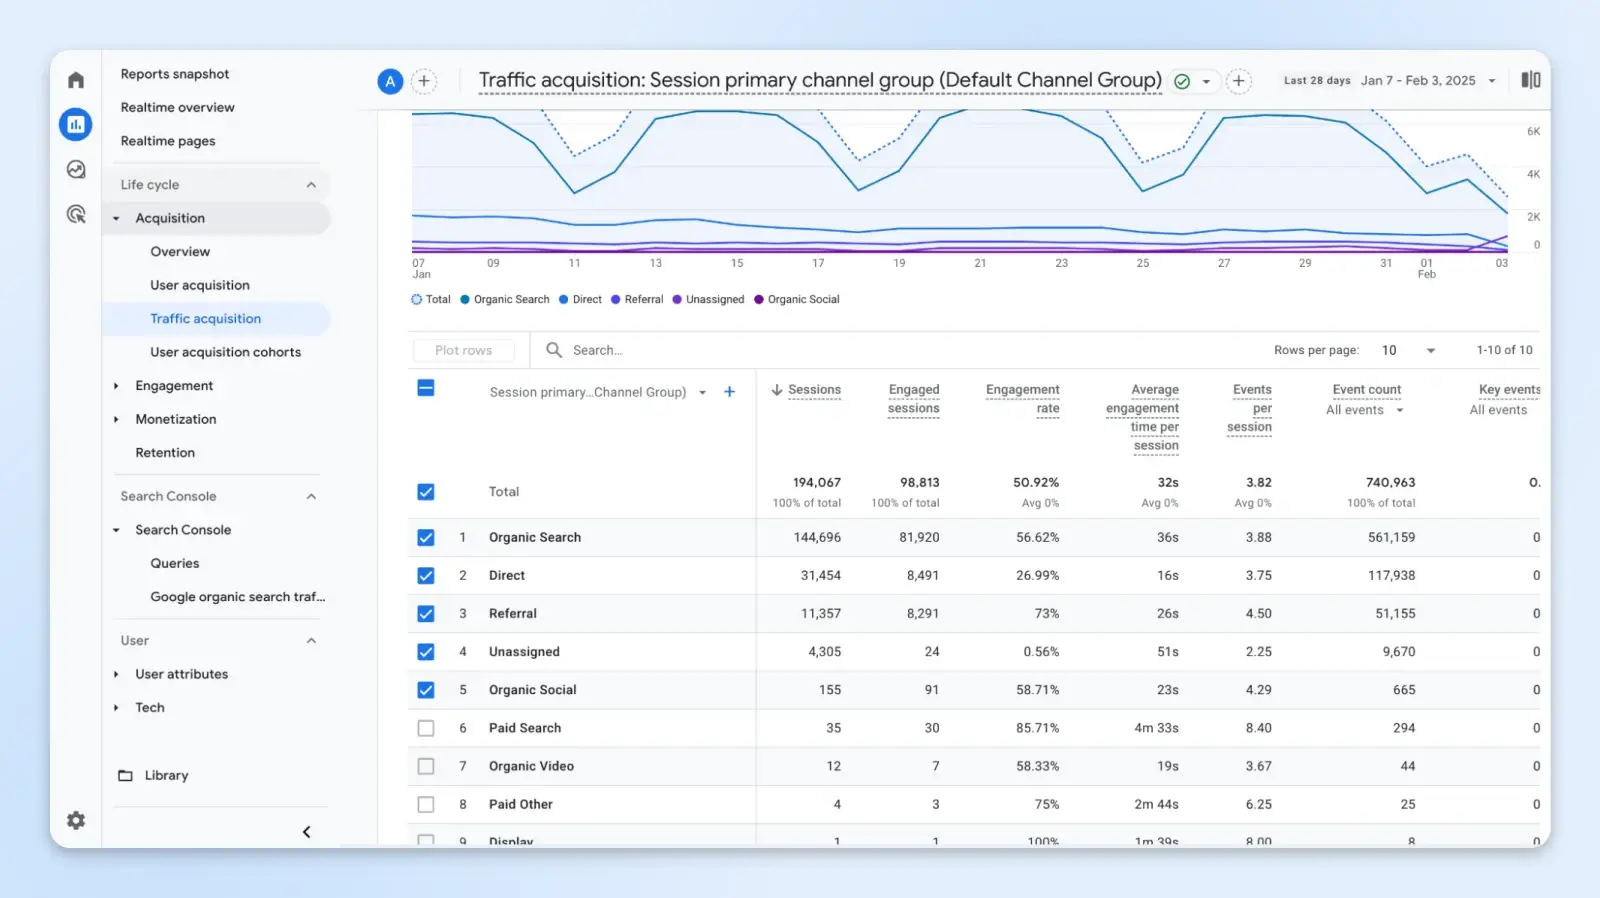Open Admin settings gear icon
The height and width of the screenshot is (898, 1600).
click(76, 821)
